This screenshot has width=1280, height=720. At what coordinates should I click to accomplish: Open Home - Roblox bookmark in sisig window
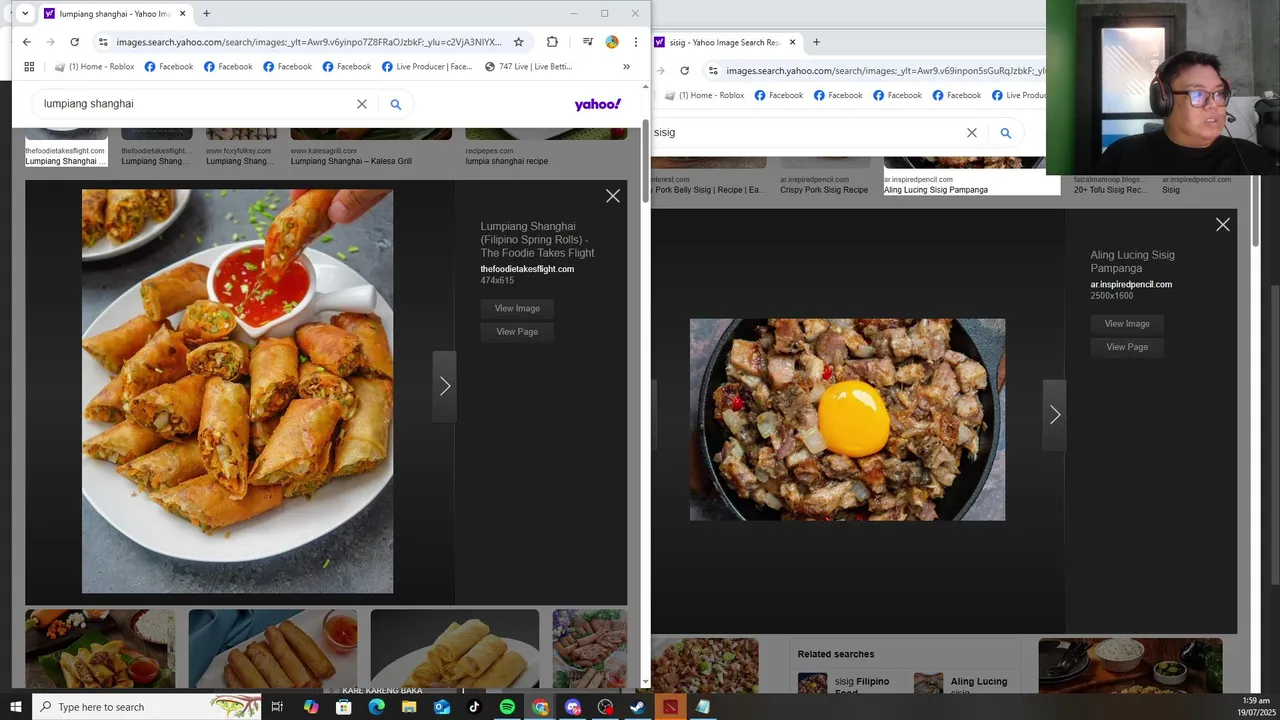(x=704, y=95)
